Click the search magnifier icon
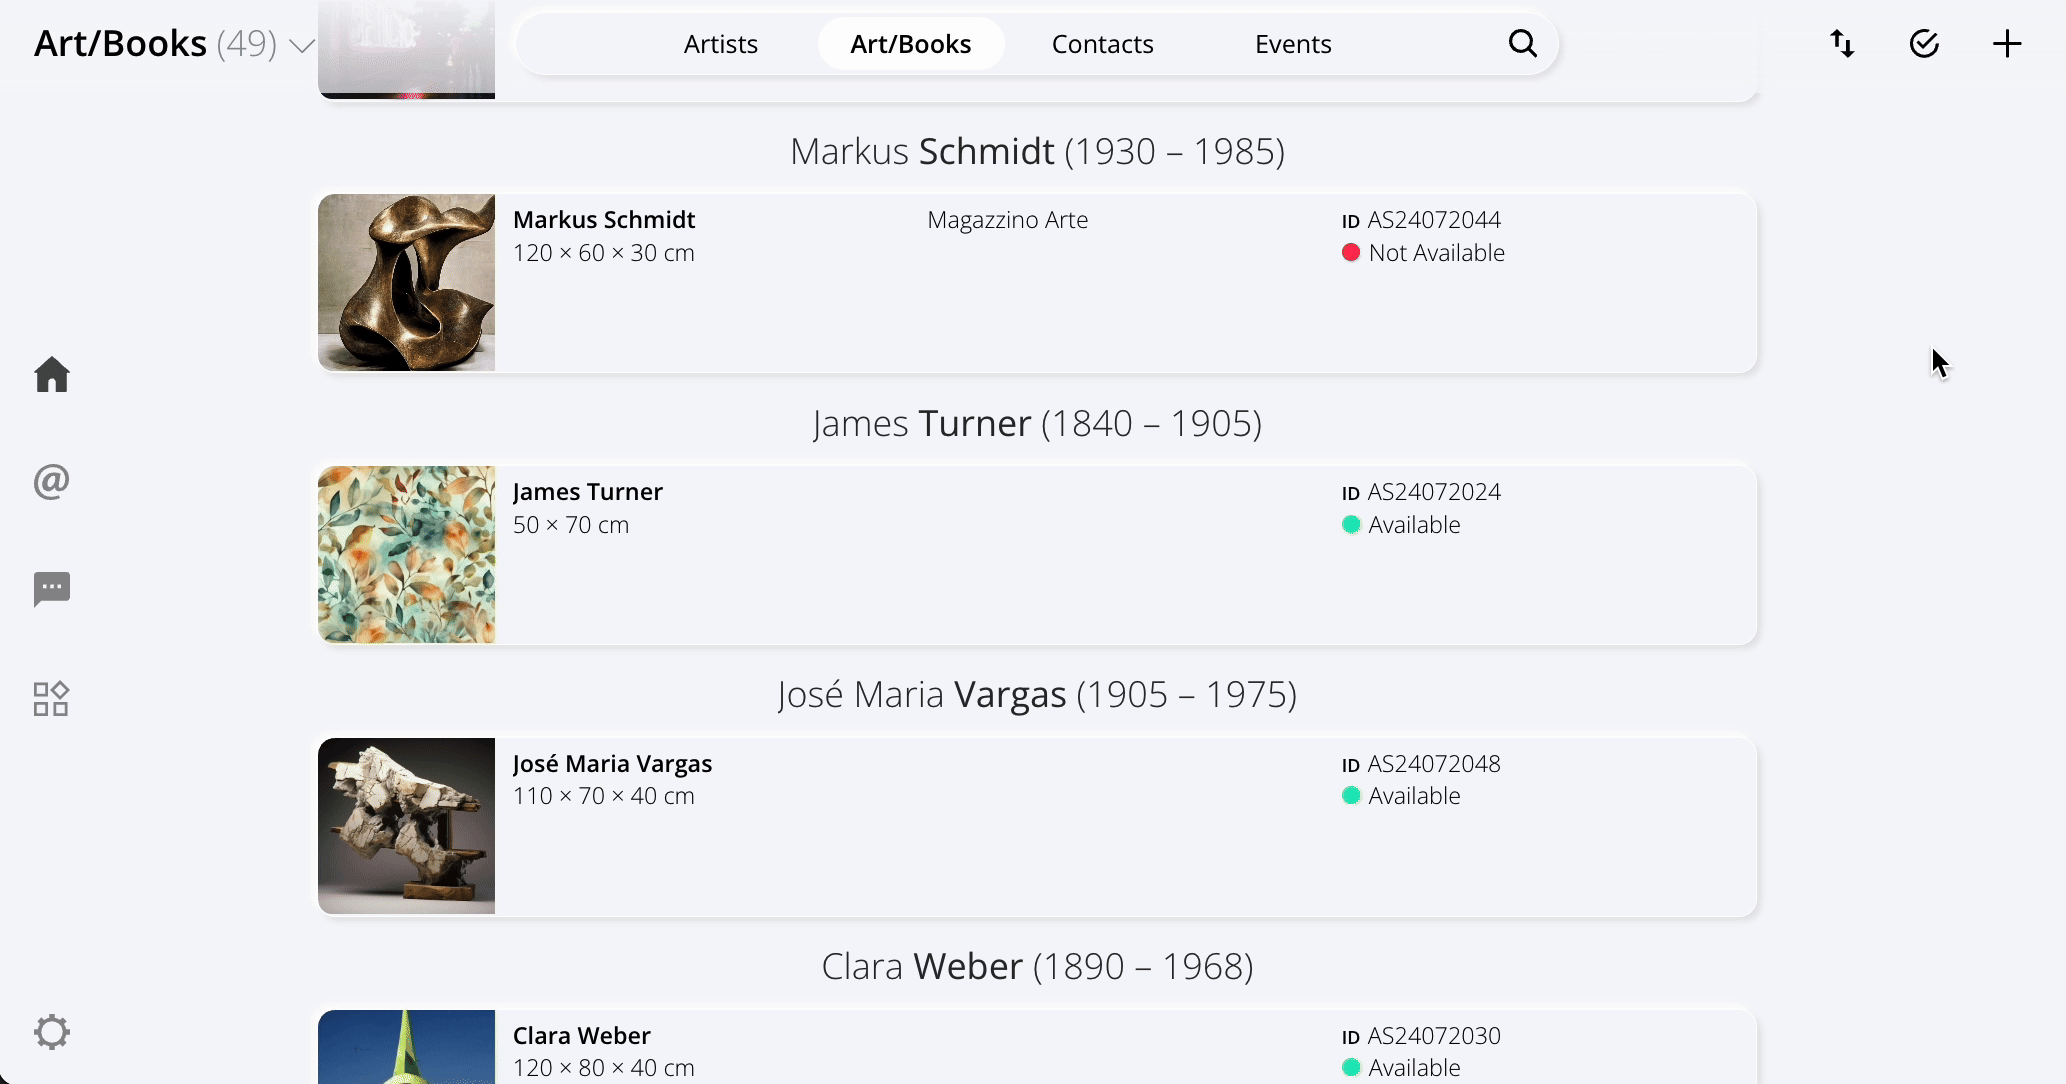 [1523, 44]
